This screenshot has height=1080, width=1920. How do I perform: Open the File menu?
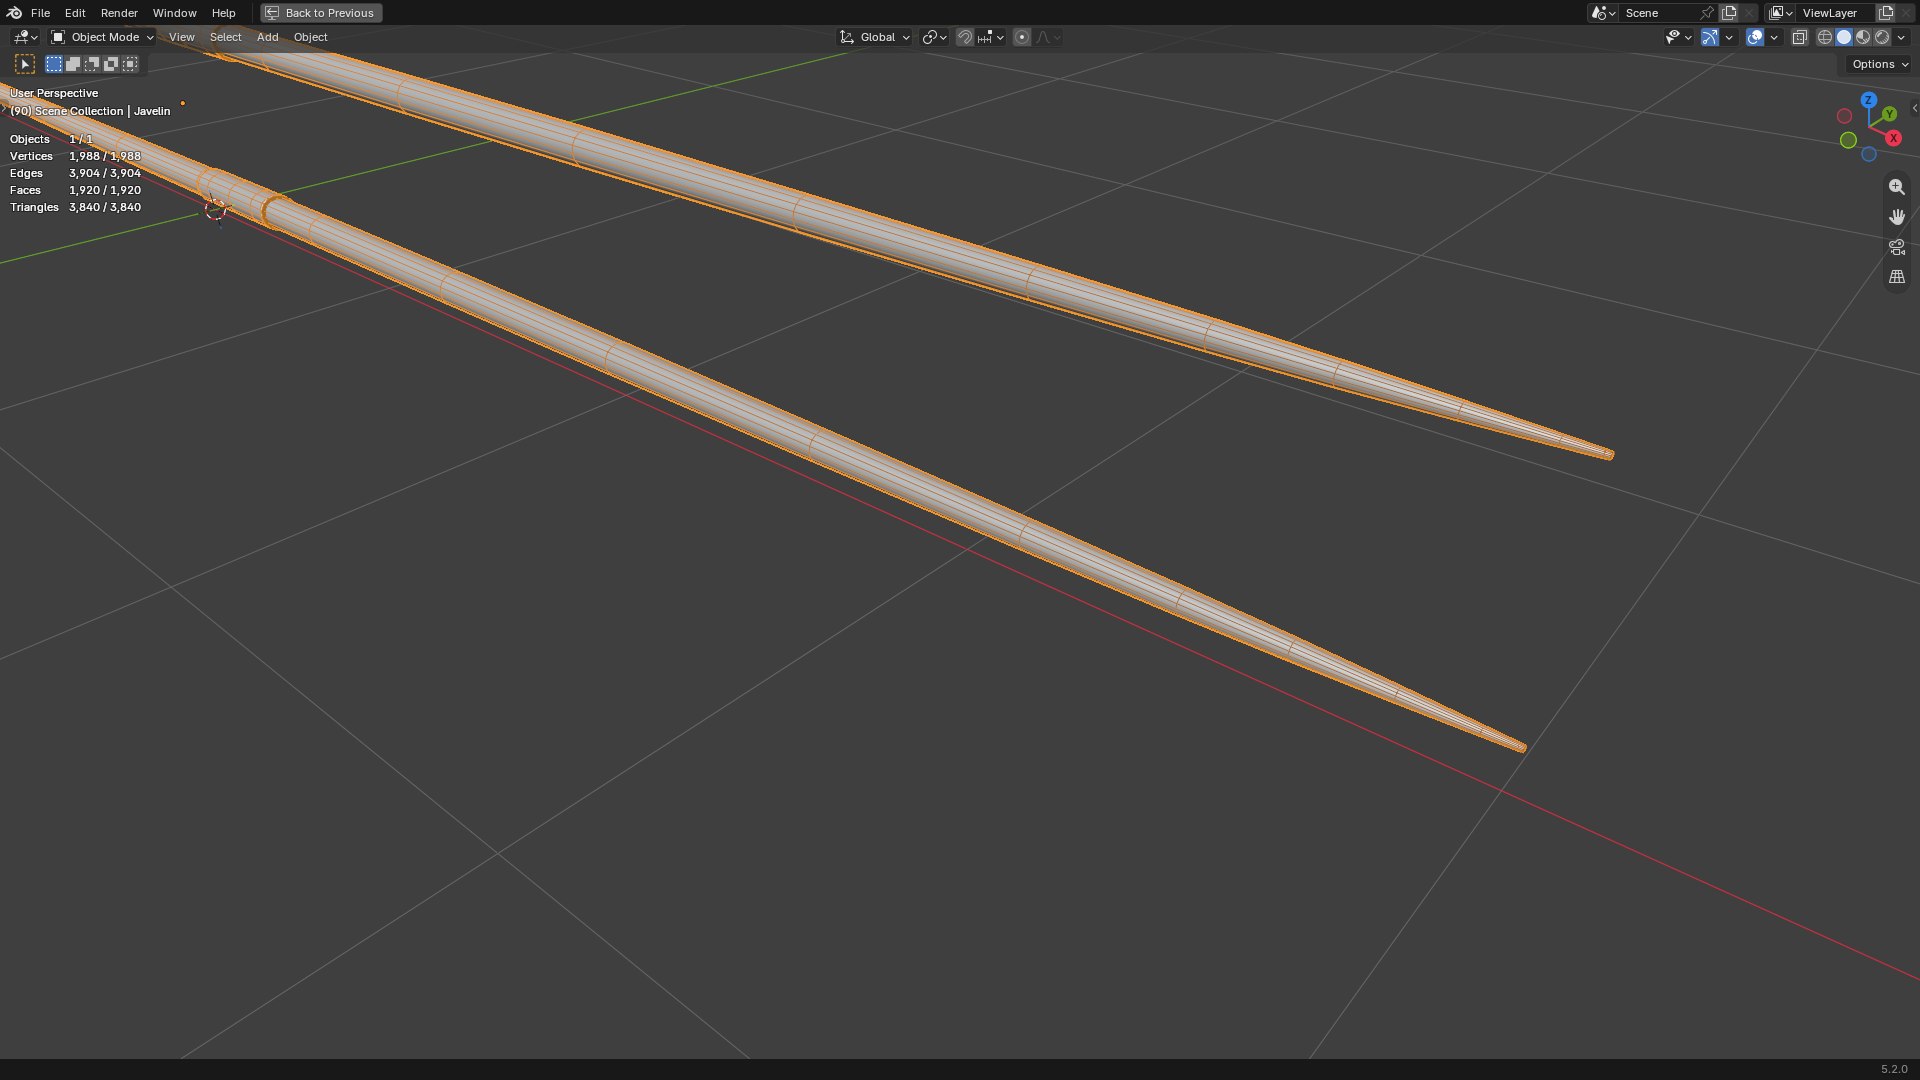[40, 13]
